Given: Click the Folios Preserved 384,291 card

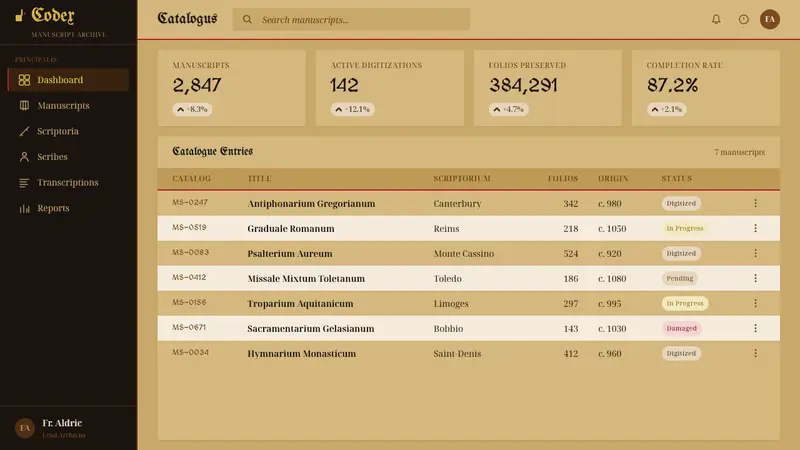Looking at the screenshot, I should tap(548, 88).
